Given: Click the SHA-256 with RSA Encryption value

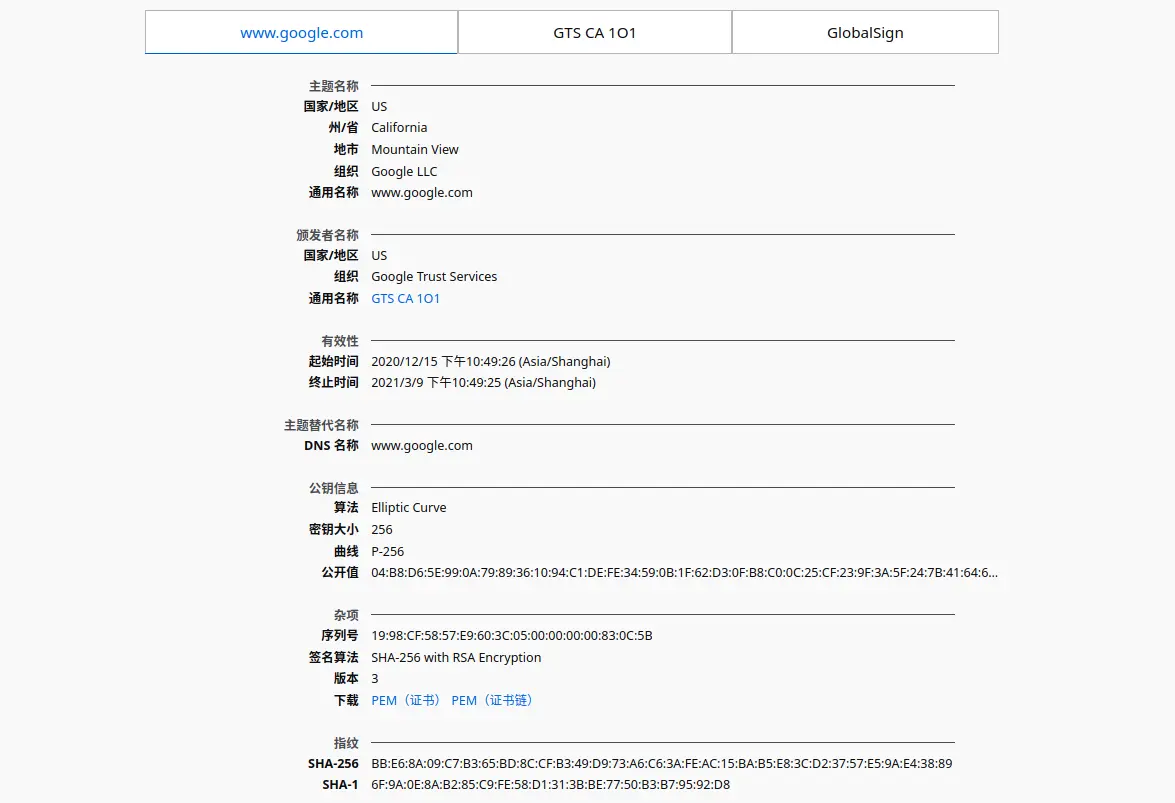Looking at the screenshot, I should point(456,657).
